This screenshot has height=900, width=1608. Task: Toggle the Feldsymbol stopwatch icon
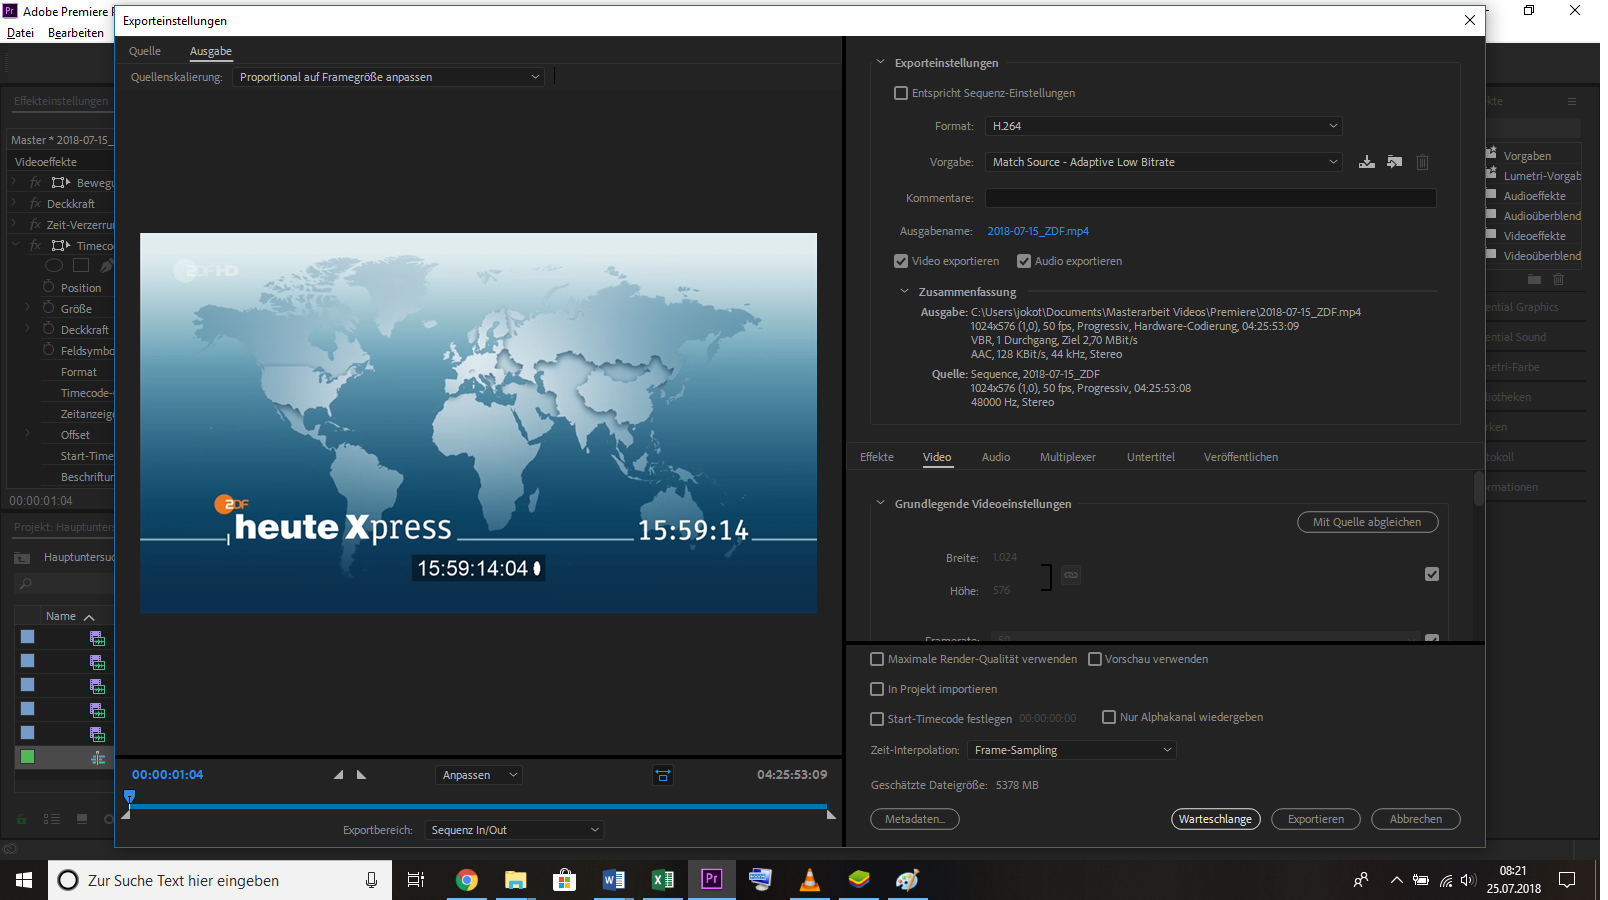(x=48, y=350)
